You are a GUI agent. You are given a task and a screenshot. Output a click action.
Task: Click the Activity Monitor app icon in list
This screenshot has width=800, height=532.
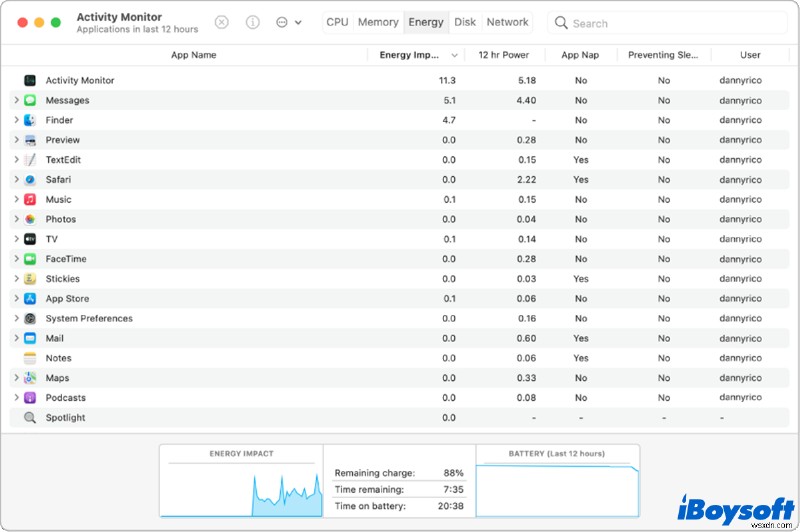[x=30, y=80]
